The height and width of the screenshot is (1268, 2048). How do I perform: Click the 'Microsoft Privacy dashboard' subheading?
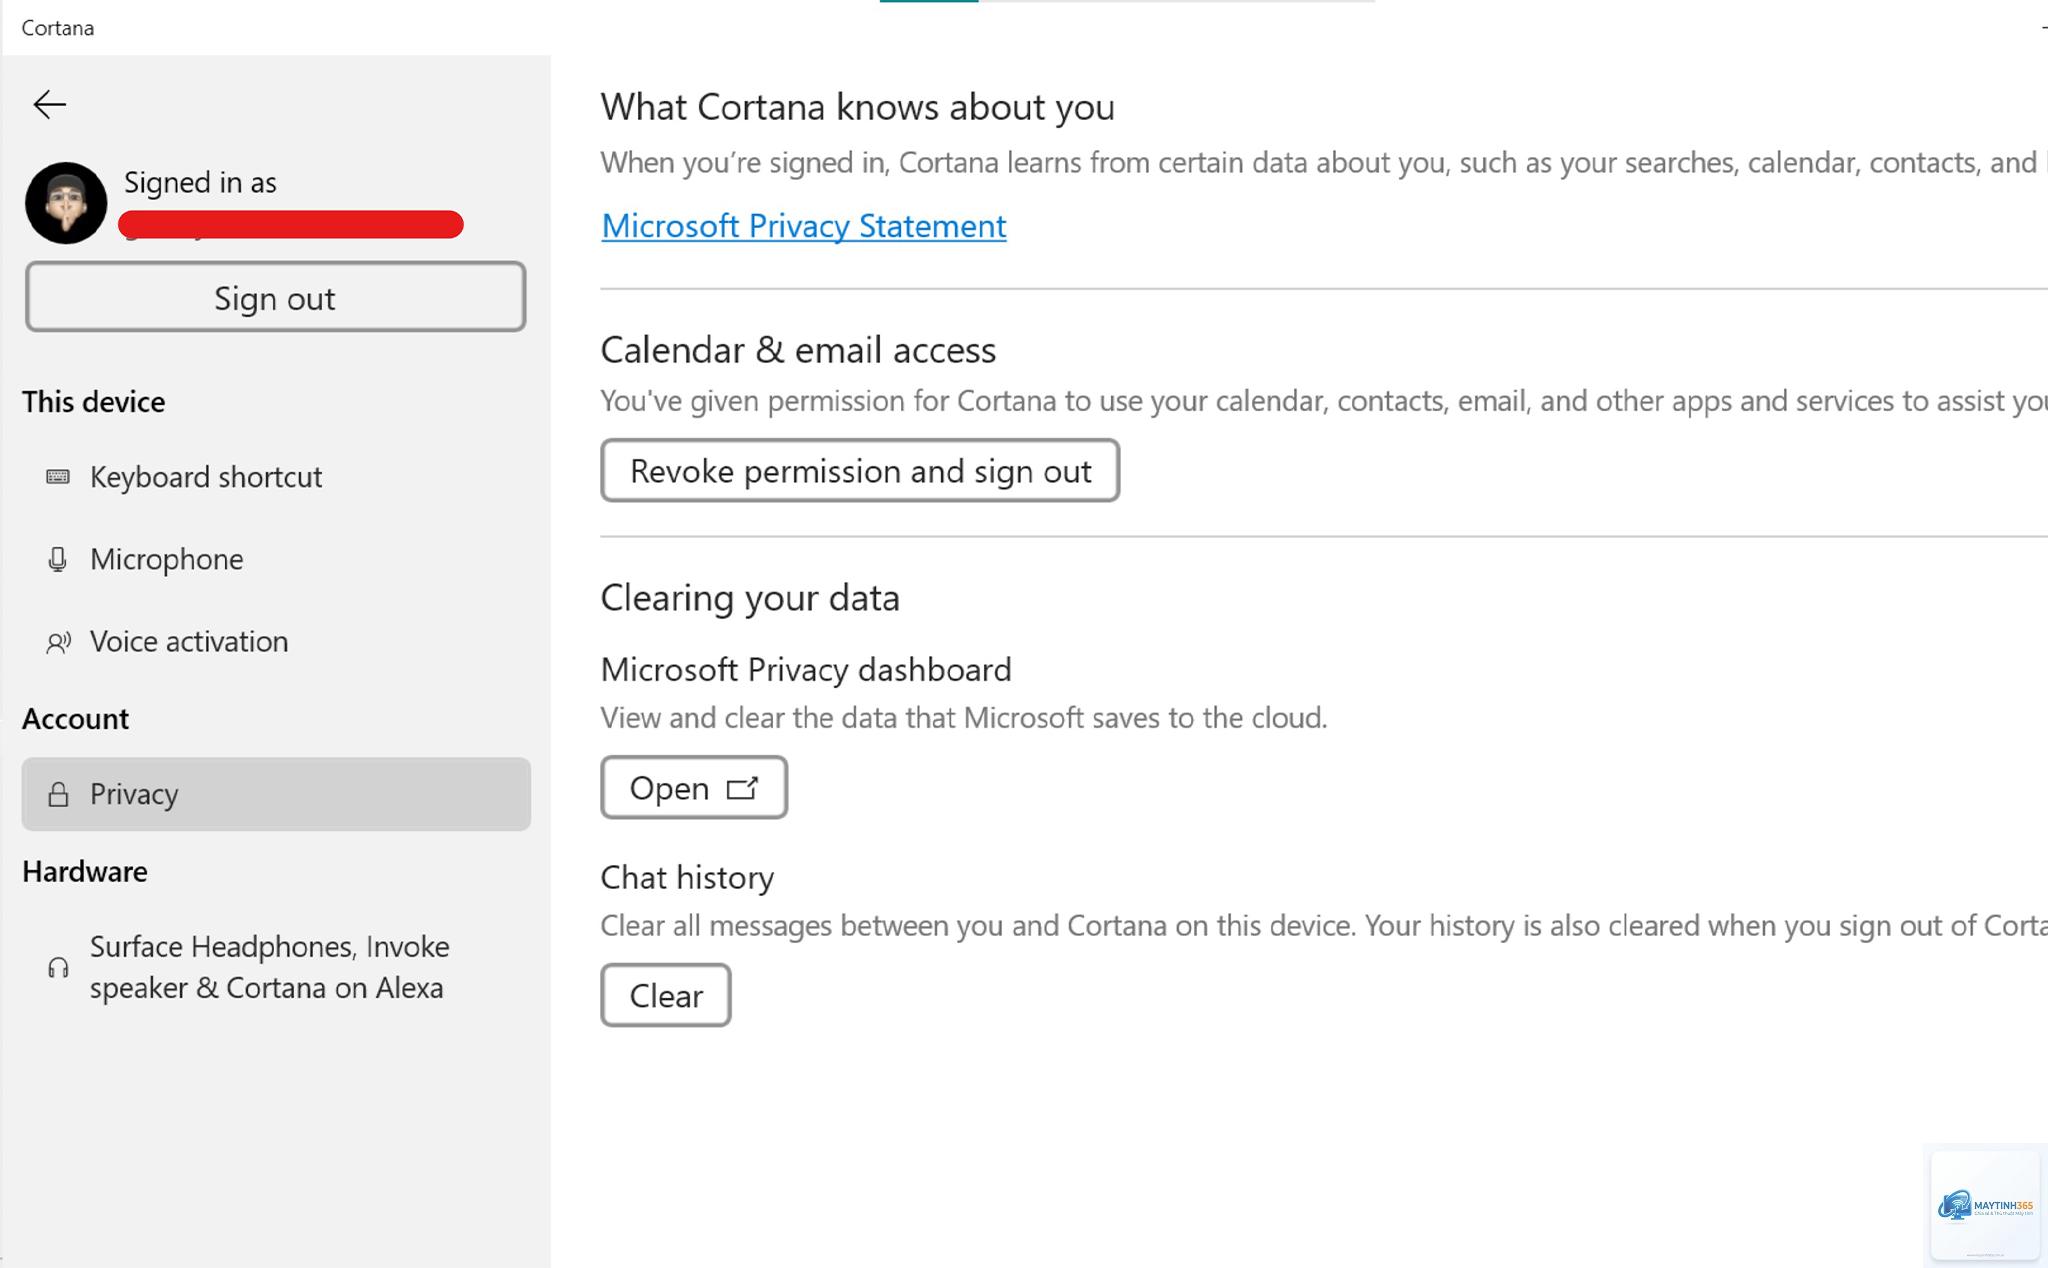[x=806, y=670]
